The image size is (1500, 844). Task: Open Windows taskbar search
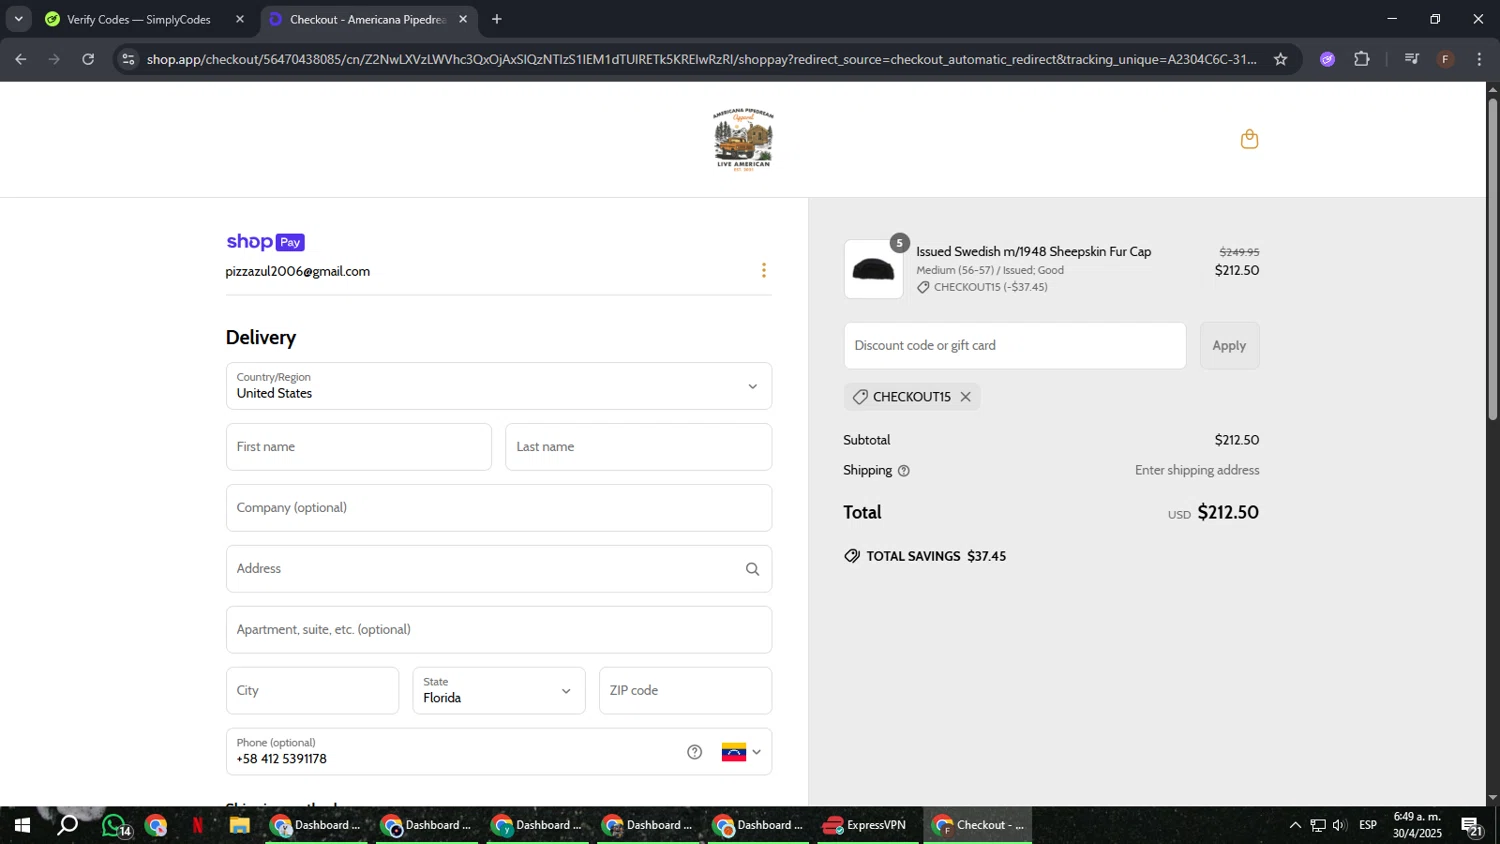pyautogui.click(x=67, y=826)
